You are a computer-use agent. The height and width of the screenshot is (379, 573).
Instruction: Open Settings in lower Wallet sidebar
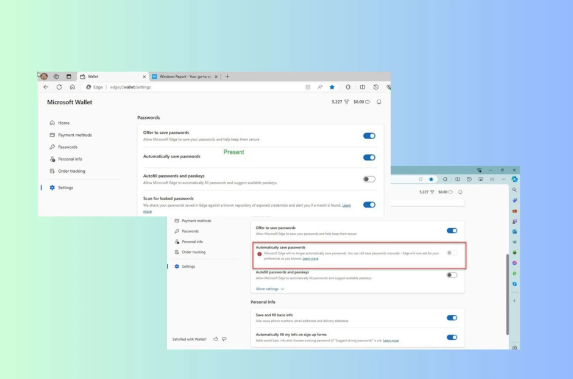click(185, 266)
